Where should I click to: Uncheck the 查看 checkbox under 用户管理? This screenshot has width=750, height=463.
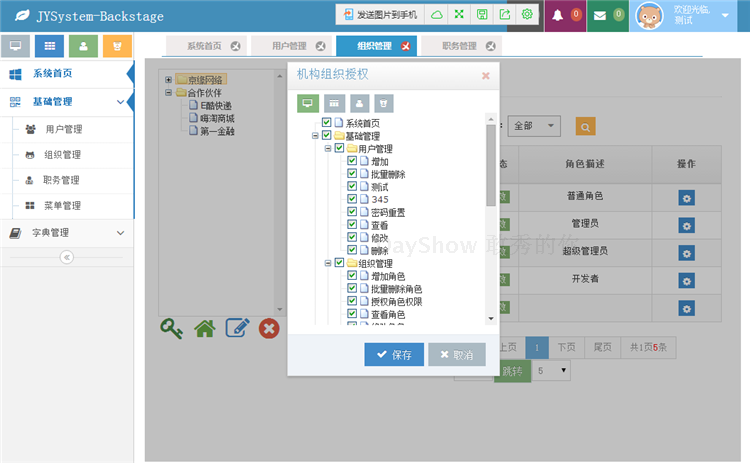352,224
